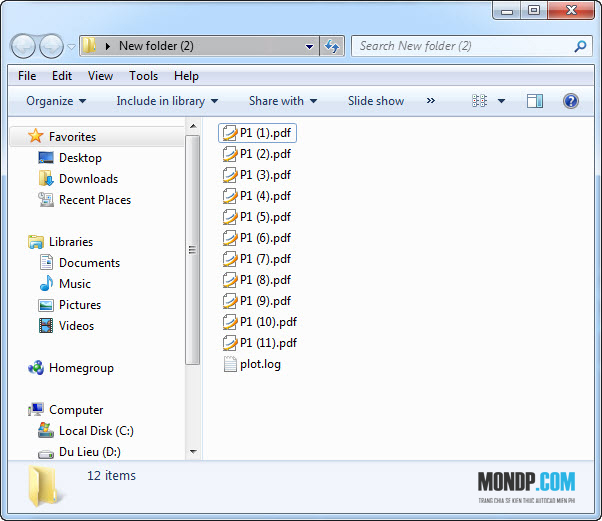Click the PDF icon of P1 (4).pdf
This screenshot has height=521, width=602.
tap(230, 196)
